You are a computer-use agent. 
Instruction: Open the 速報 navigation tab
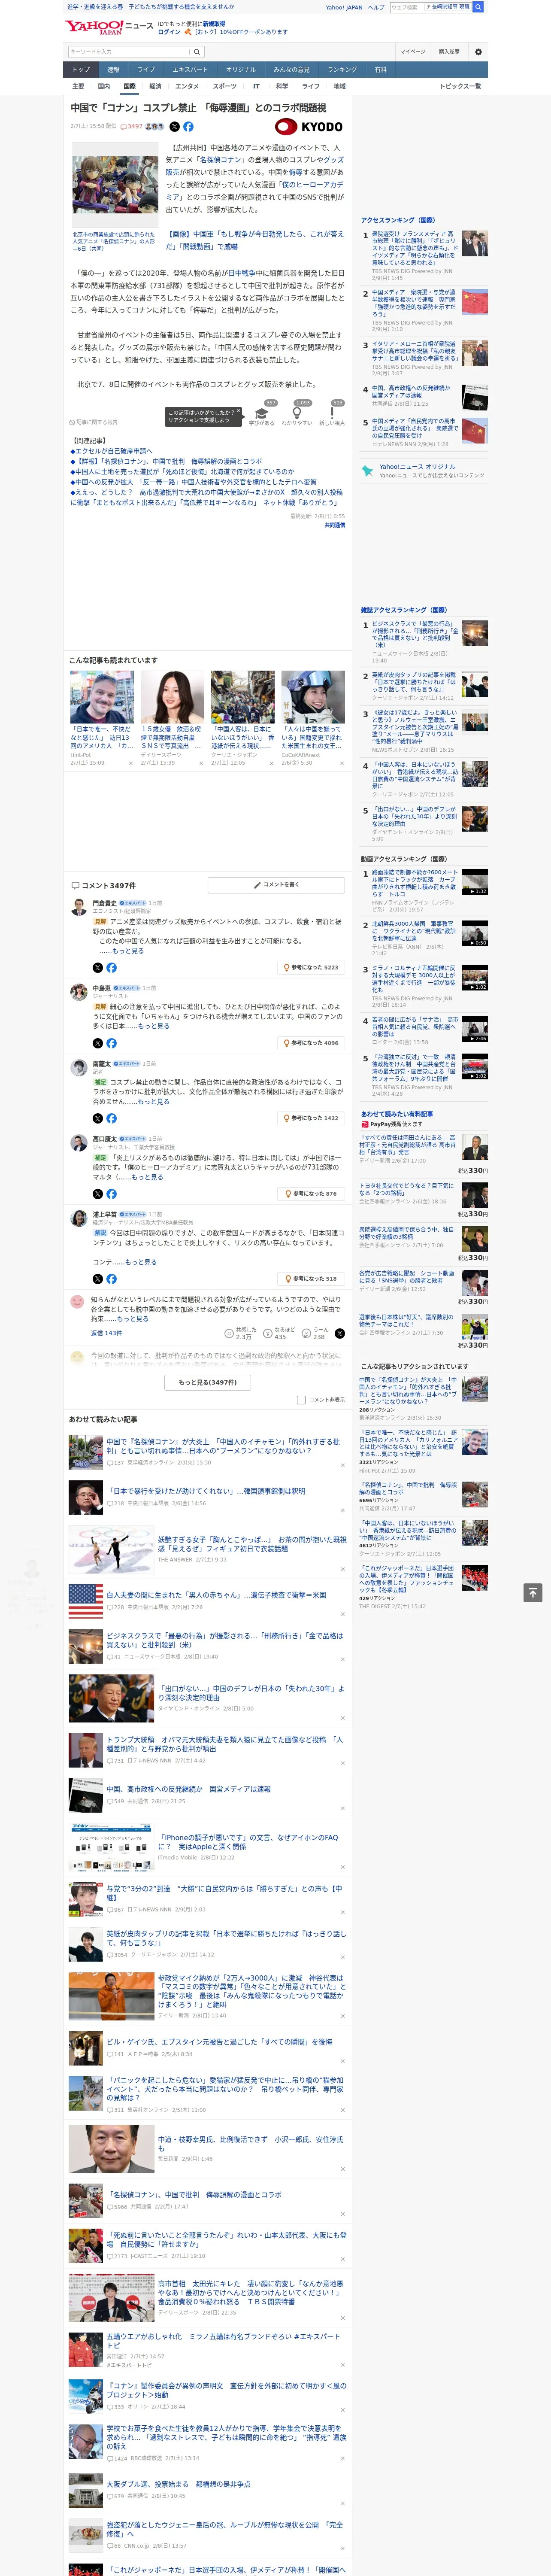click(113, 70)
